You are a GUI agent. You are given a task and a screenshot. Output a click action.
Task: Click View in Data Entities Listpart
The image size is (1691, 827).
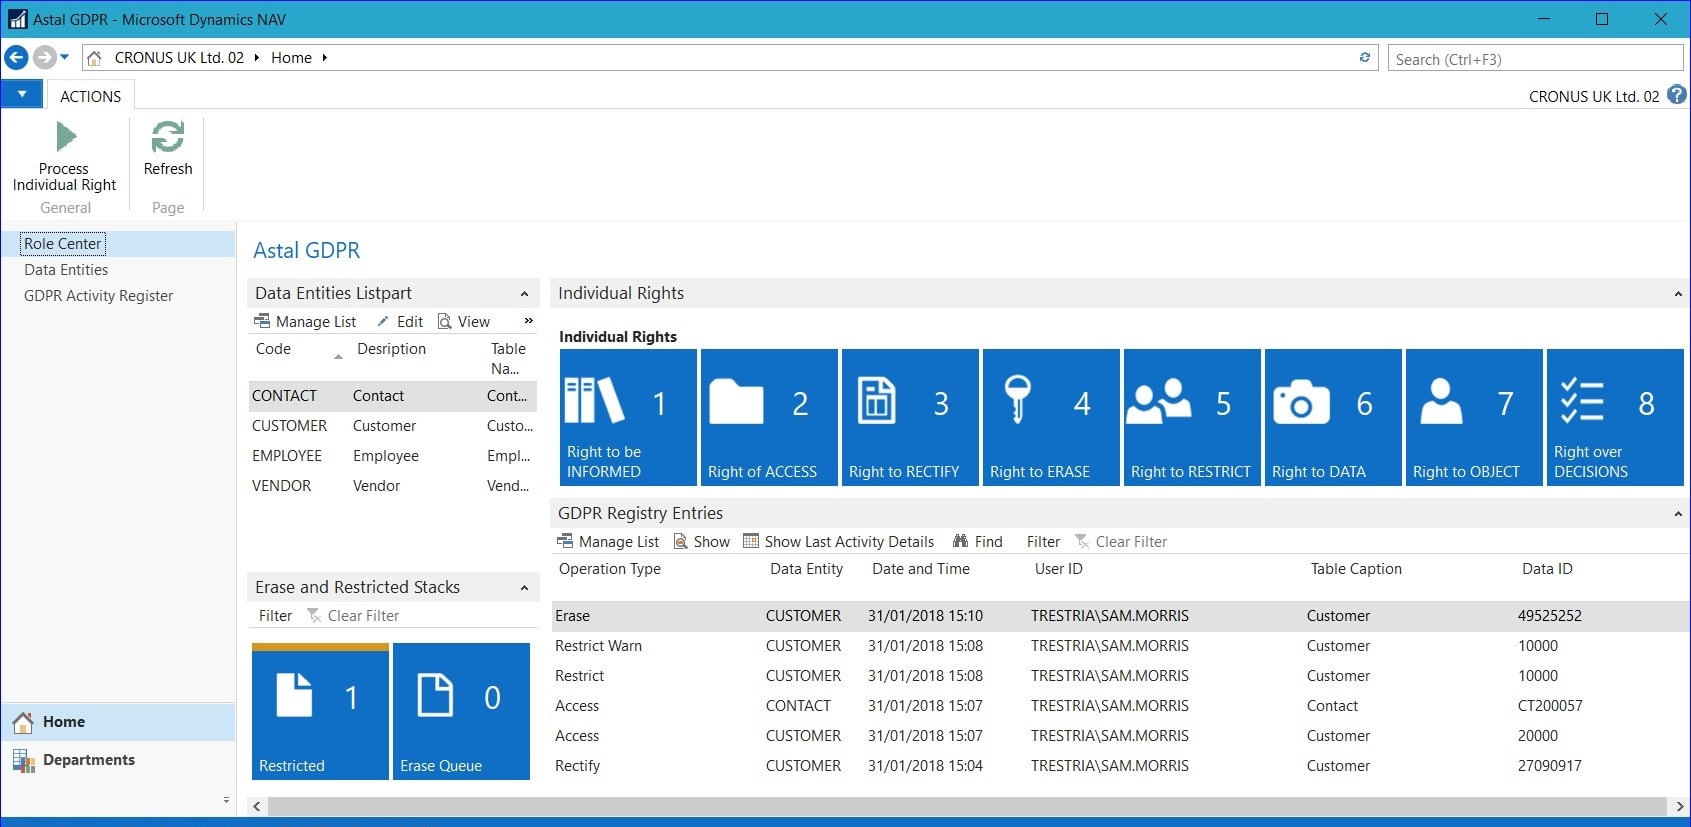pyautogui.click(x=464, y=321)
